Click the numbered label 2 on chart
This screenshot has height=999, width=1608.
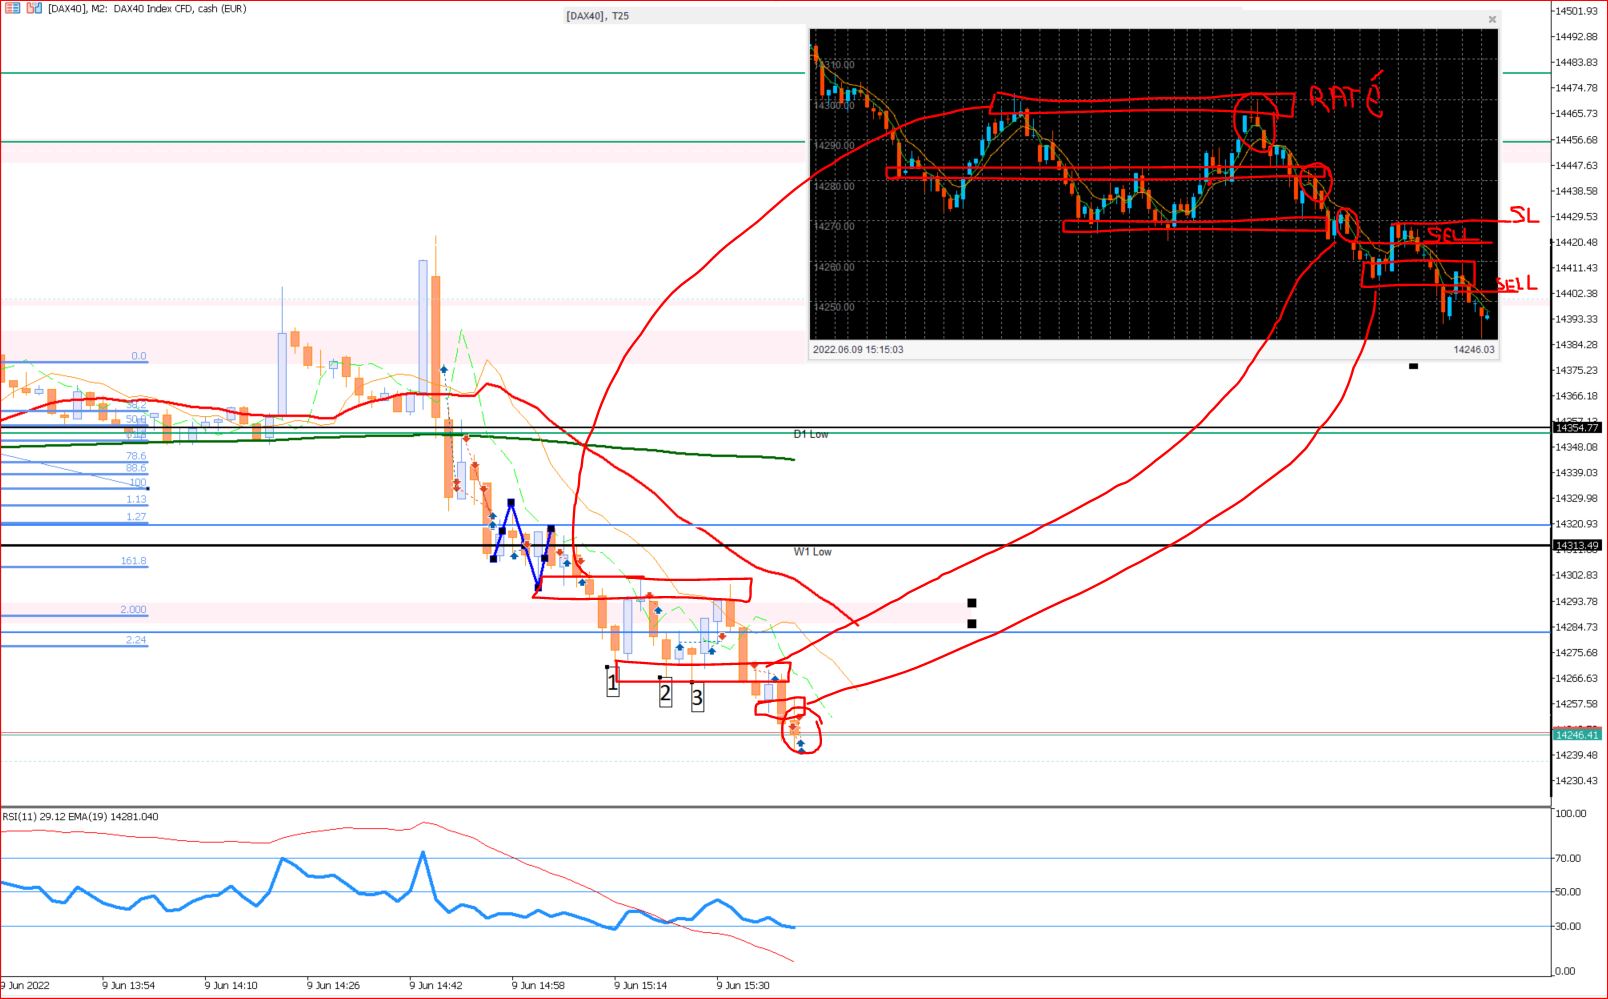pyautogui.click(x=665, y=692)
